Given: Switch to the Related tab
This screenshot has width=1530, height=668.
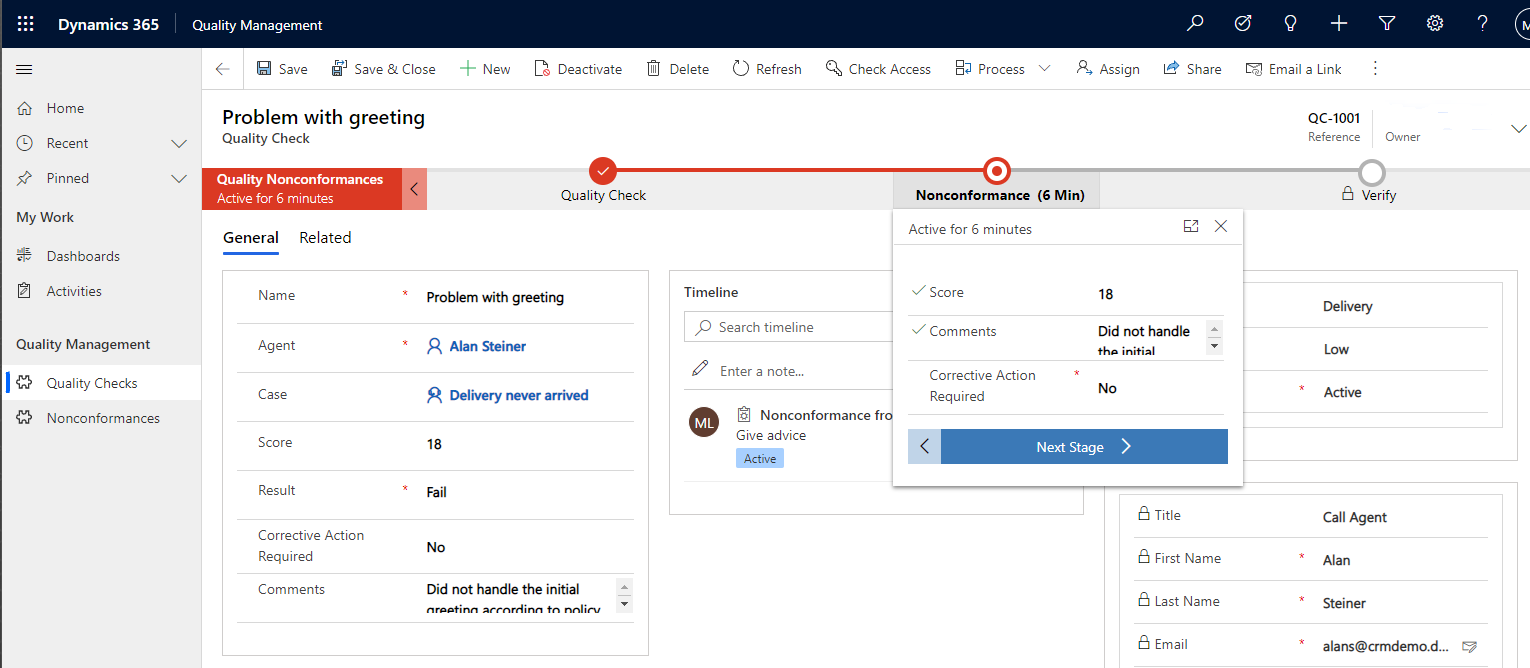Looking at the screenshot, I should coord(325,238).
